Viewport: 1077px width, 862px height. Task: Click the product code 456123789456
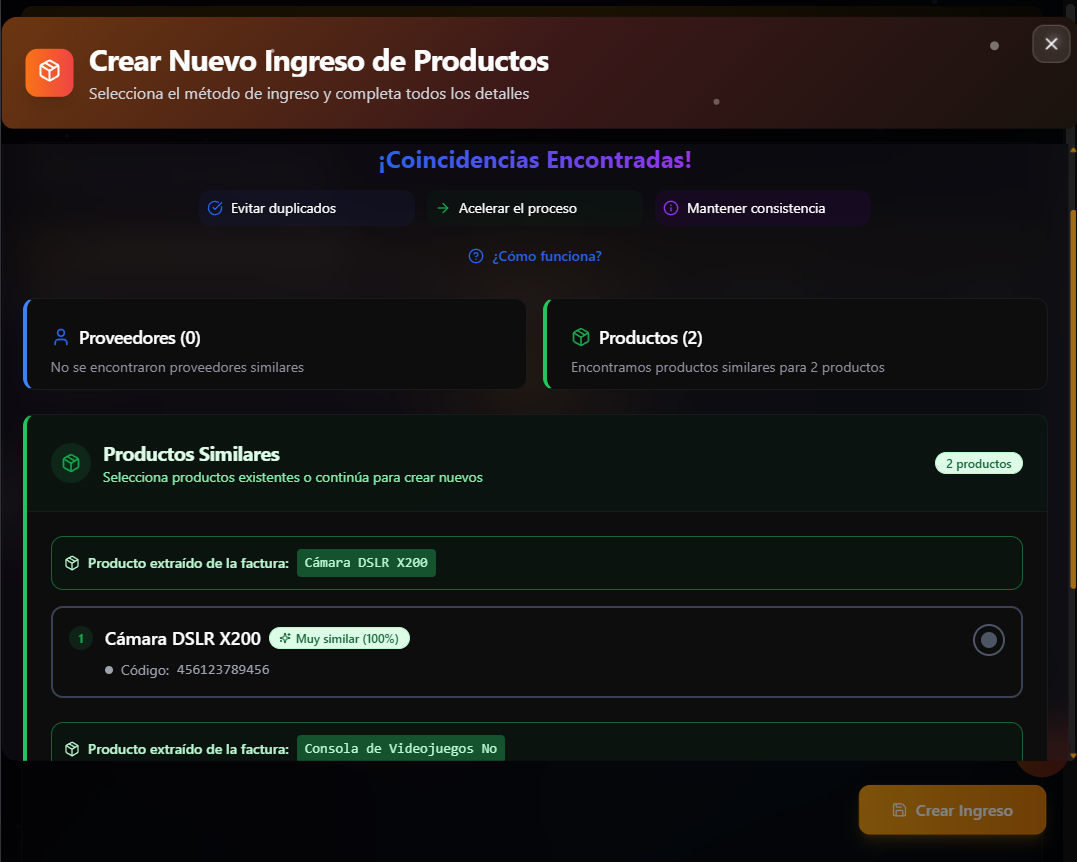click(x=223, y=670)
